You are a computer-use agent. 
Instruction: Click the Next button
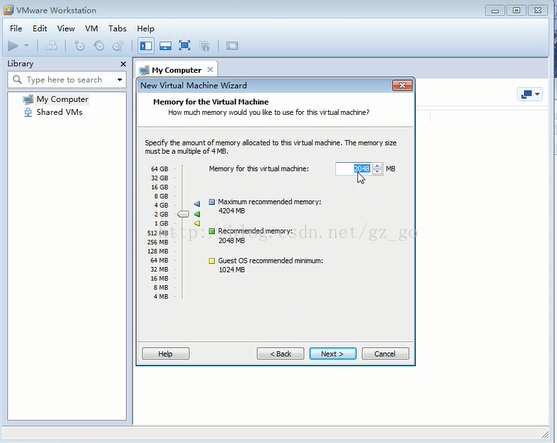pyautogui.click(x=332, y=354)
